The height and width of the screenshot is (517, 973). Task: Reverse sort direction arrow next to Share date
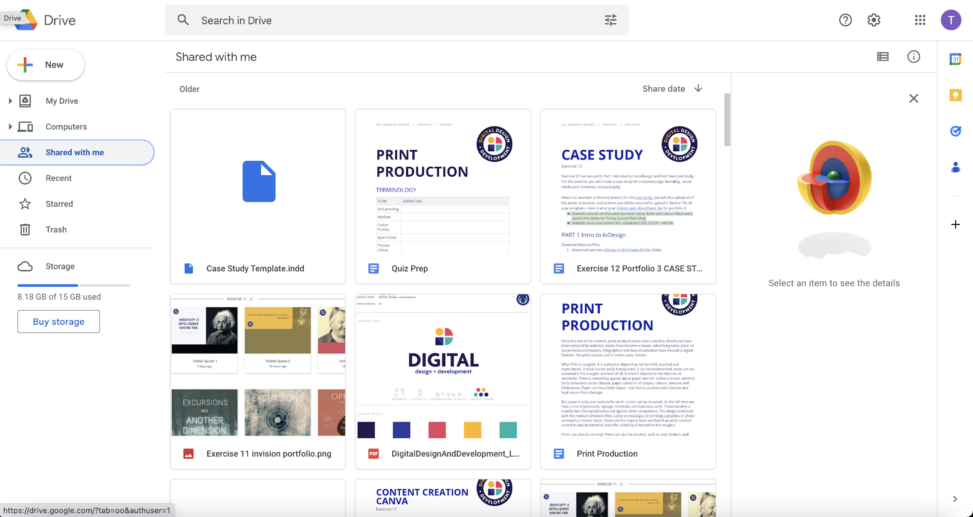(x=698, y=88)
